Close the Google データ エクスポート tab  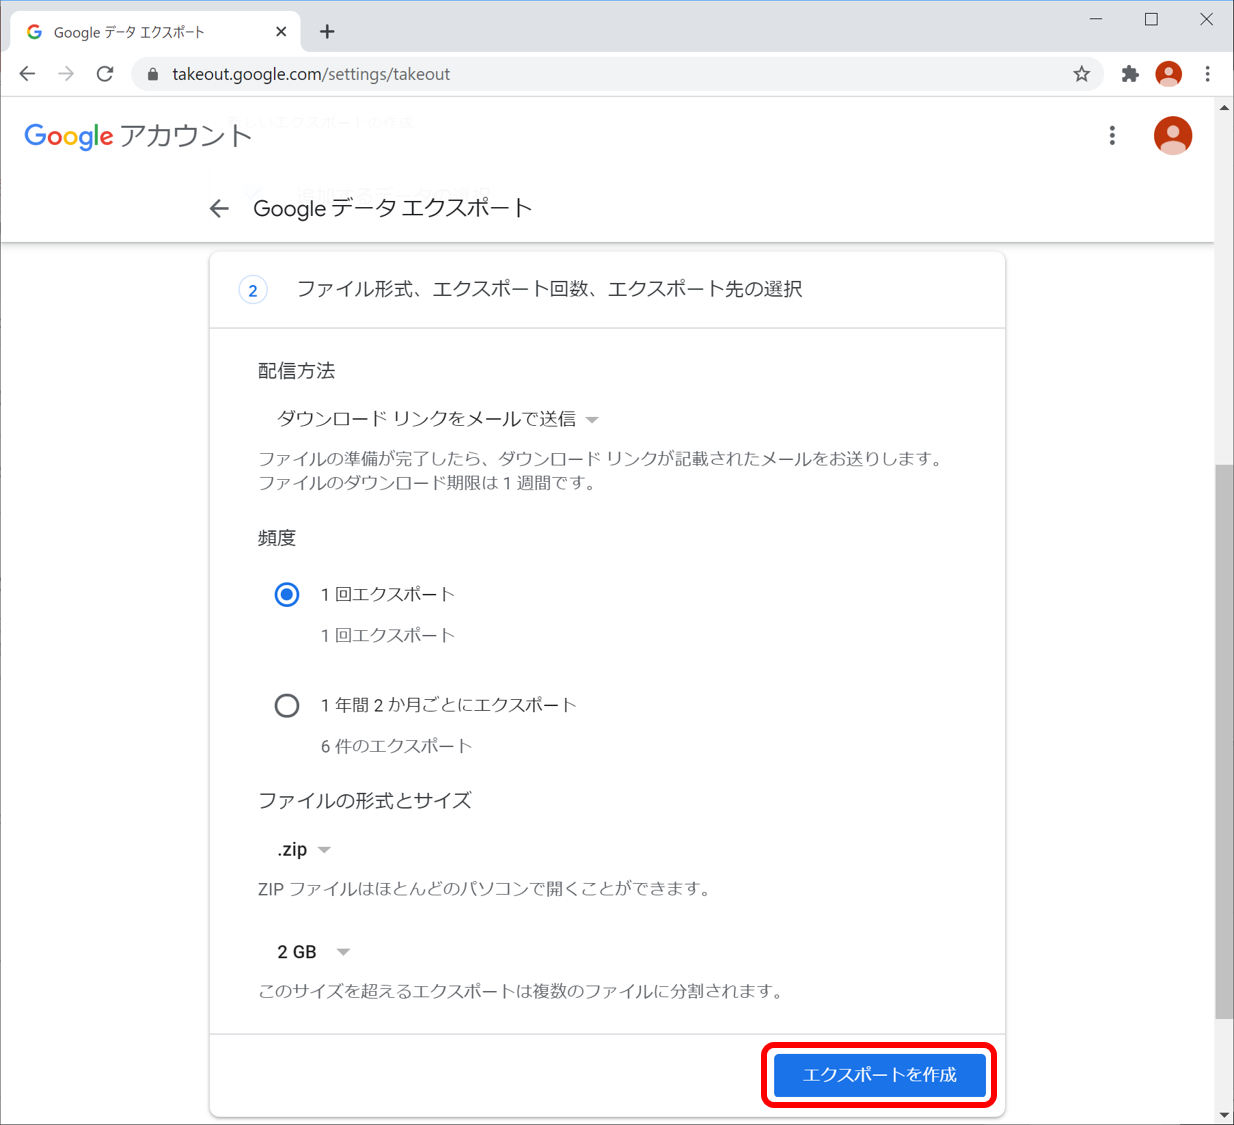coord(281,32)
